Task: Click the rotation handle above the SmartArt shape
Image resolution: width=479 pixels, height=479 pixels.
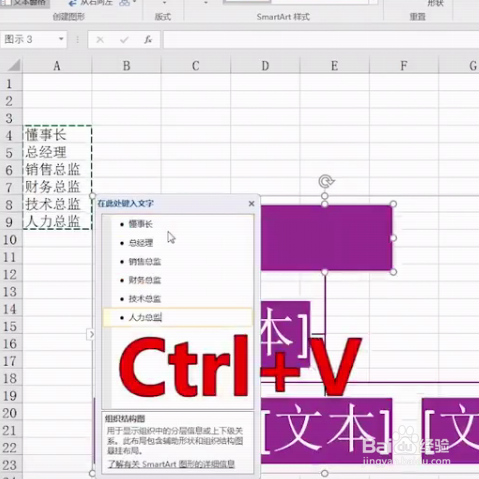Action: (326, 182)
